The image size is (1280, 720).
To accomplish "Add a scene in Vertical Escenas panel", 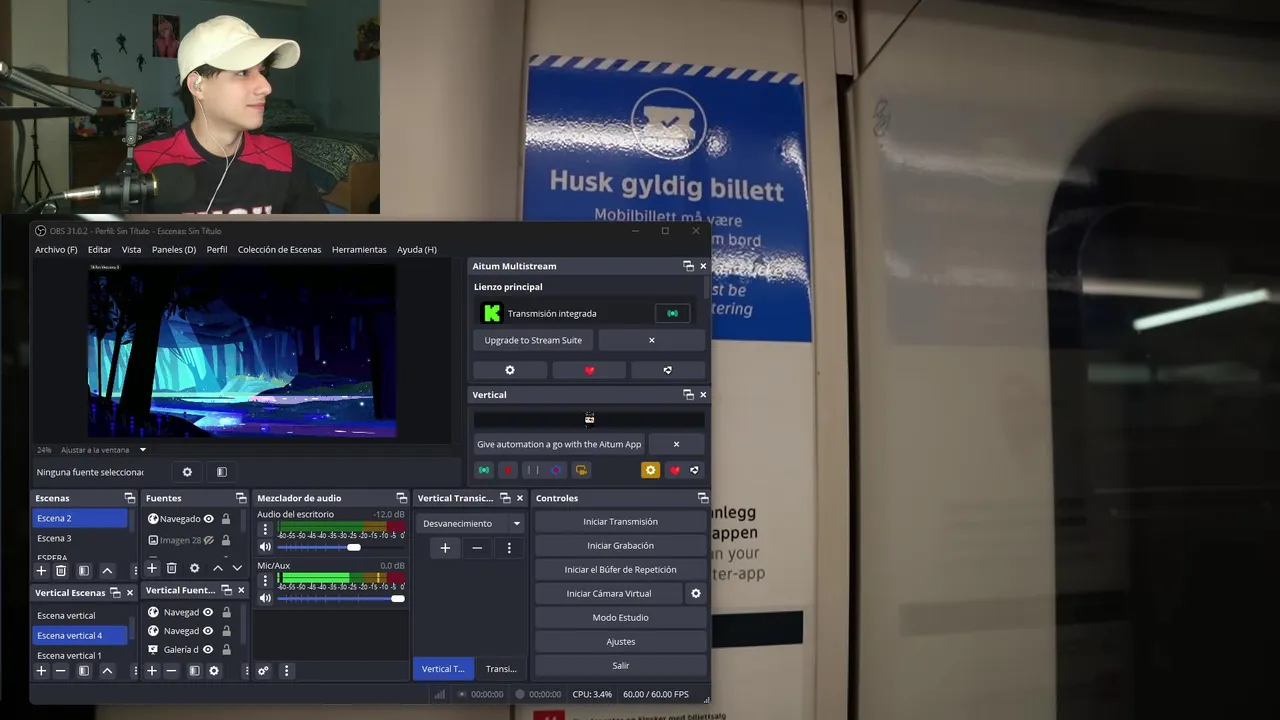I will click(41, 671).
